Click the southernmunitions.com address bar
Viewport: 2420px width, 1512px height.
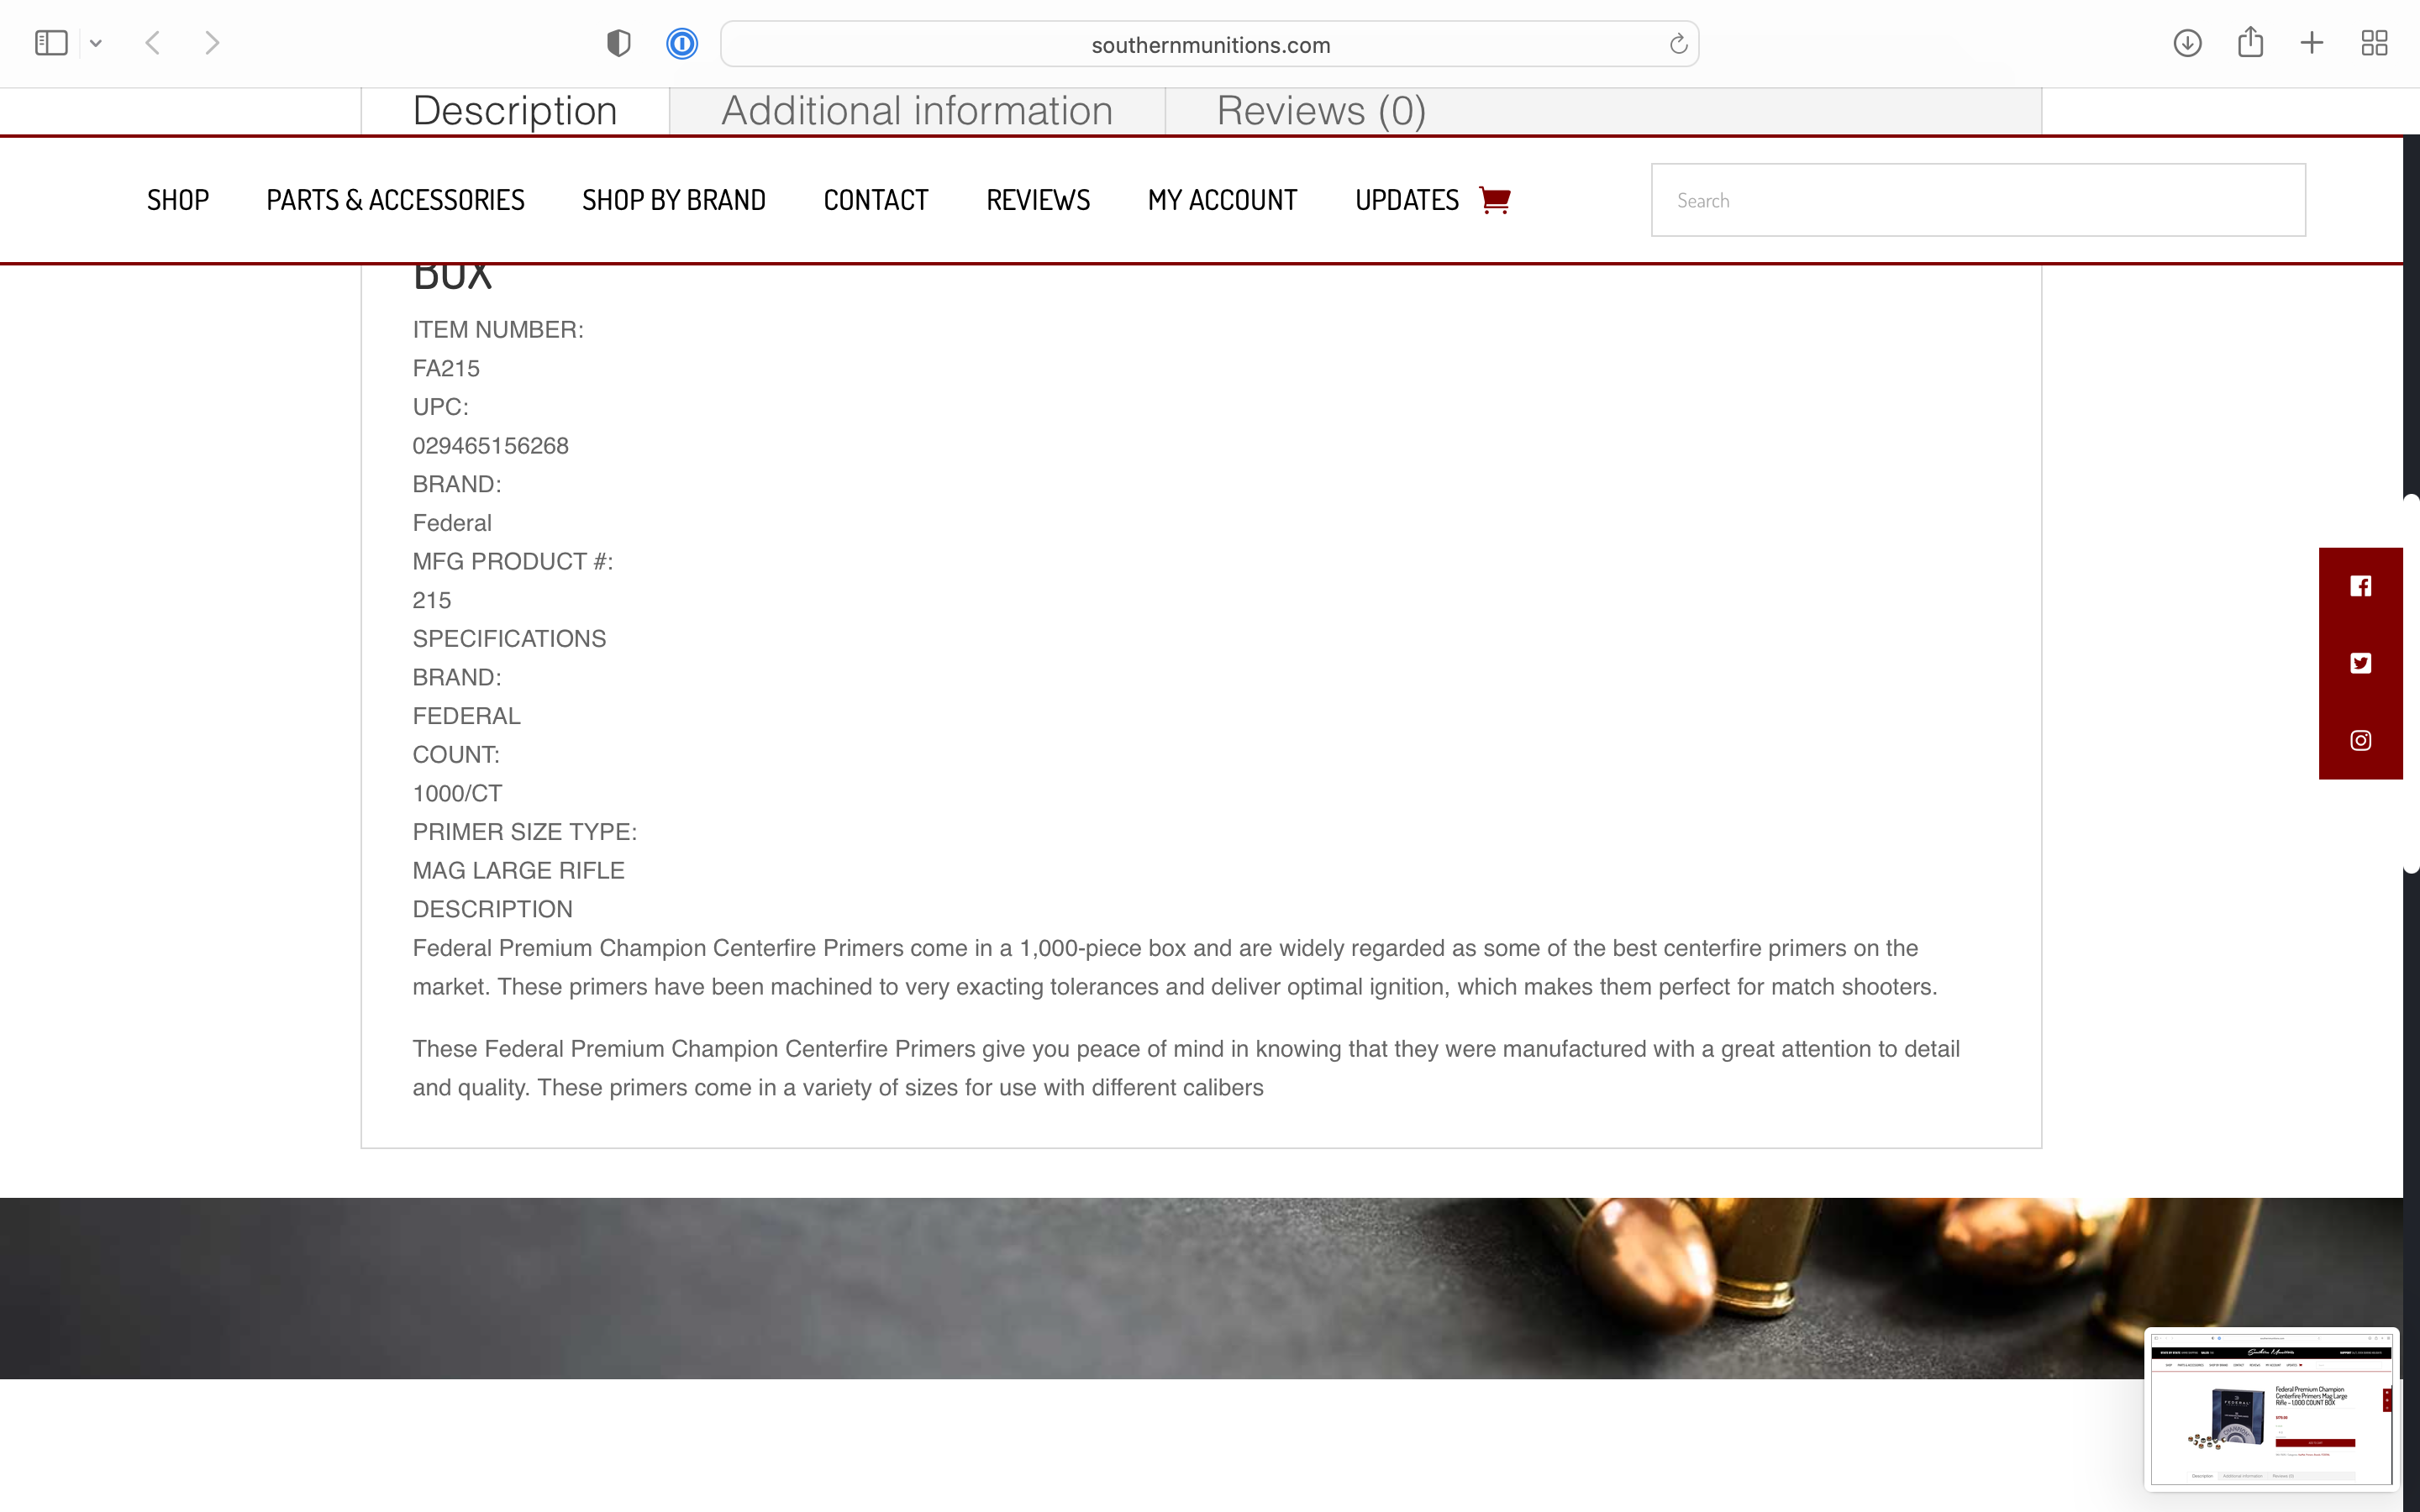tap(1210, 44)
